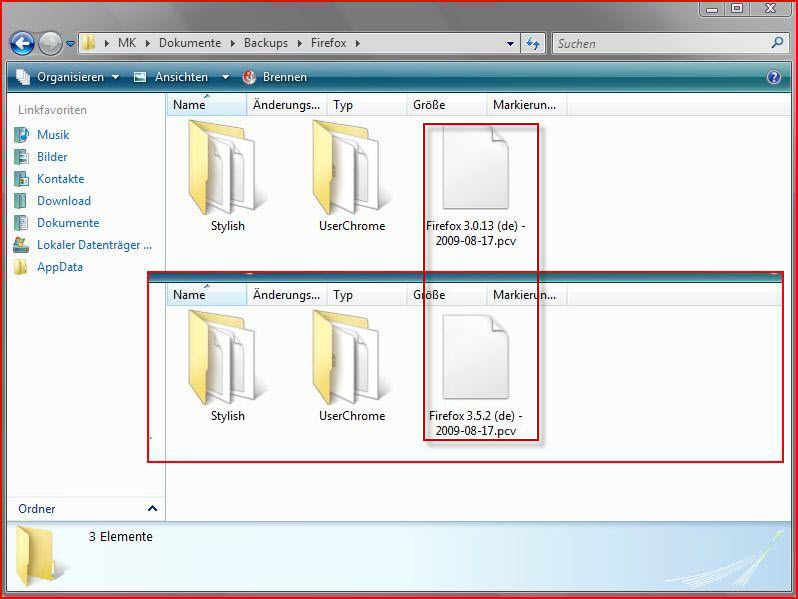Screen dimensions: 798x599
Task: Click the upper Stylish folder name
Action: click(x=227, y=226)
